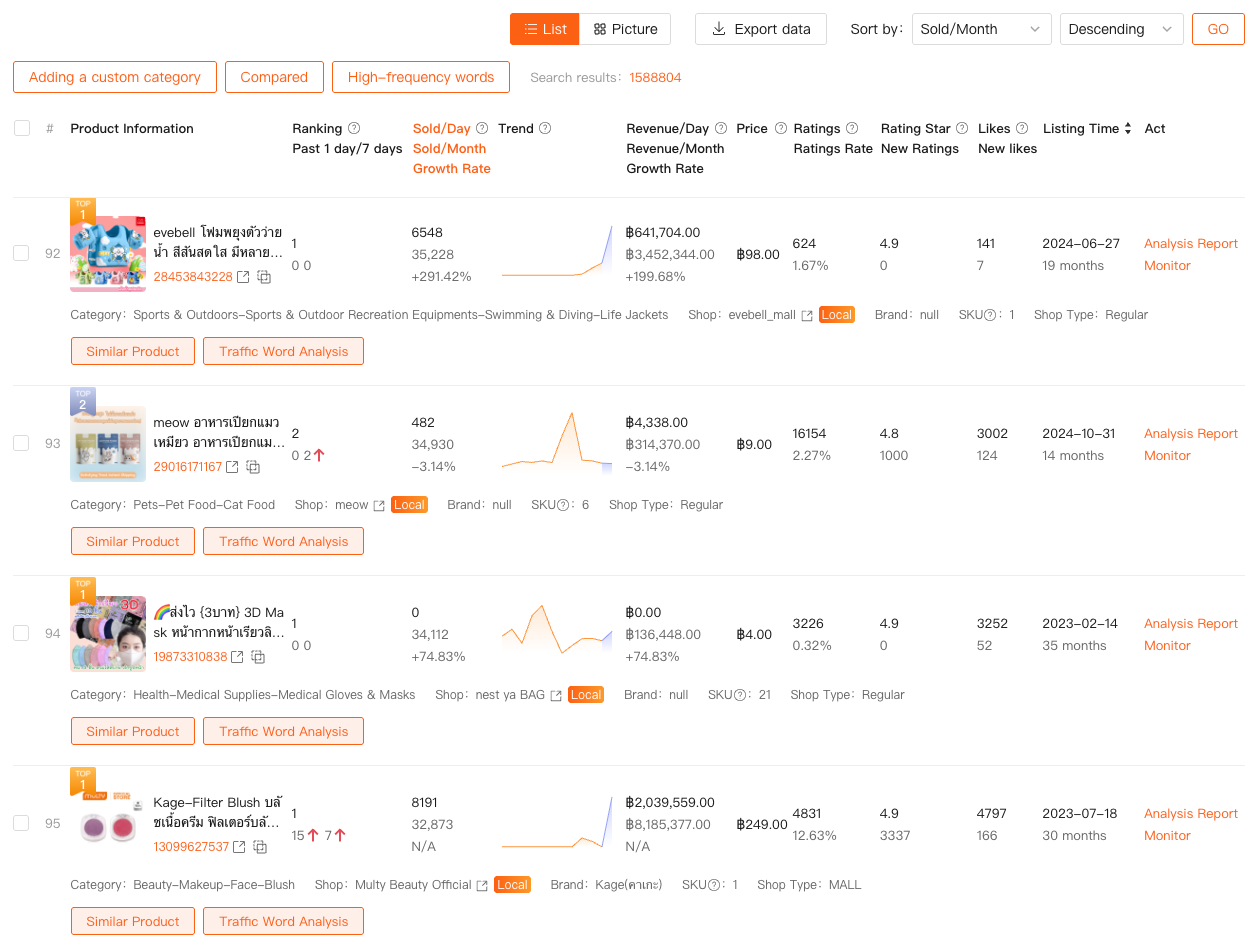This screenshot has width=1254, height=947.
Task: Select checkbox for row 92 evebell
Action: (21, 253)
